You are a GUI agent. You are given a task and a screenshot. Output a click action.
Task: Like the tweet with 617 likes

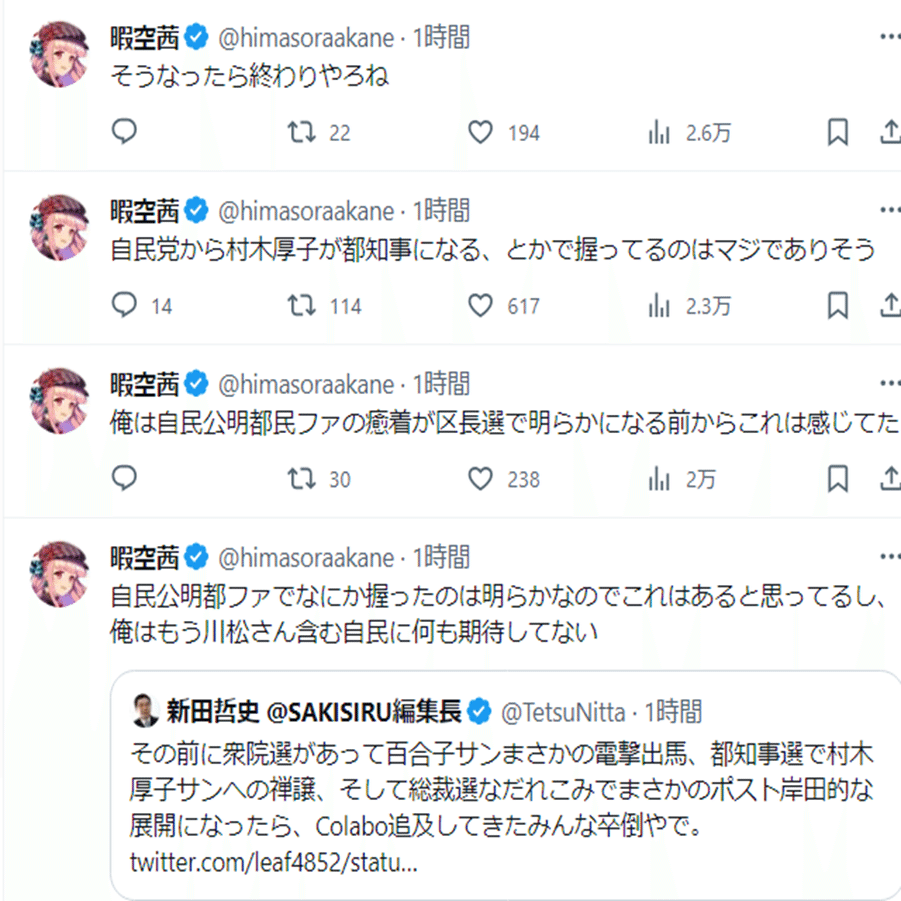tap(481, 306)
